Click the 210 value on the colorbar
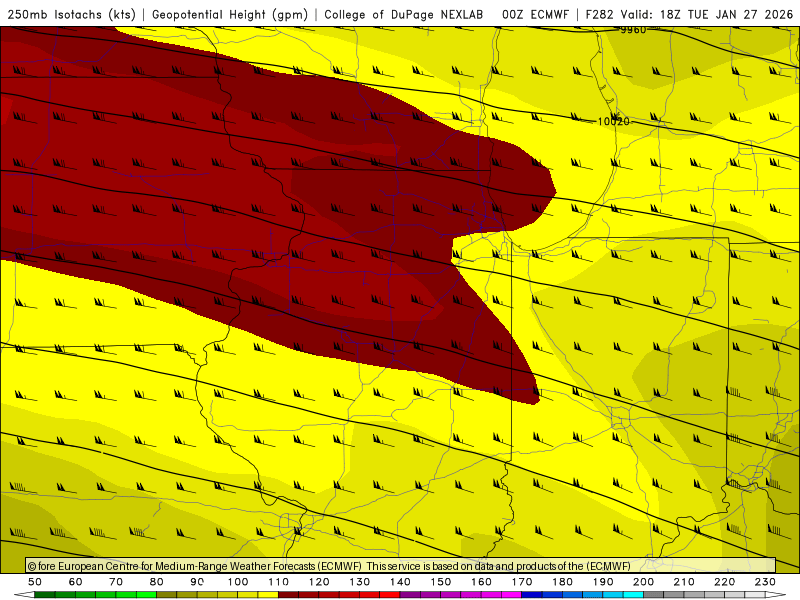The image size is (800, 600). (x=684, y=582)
